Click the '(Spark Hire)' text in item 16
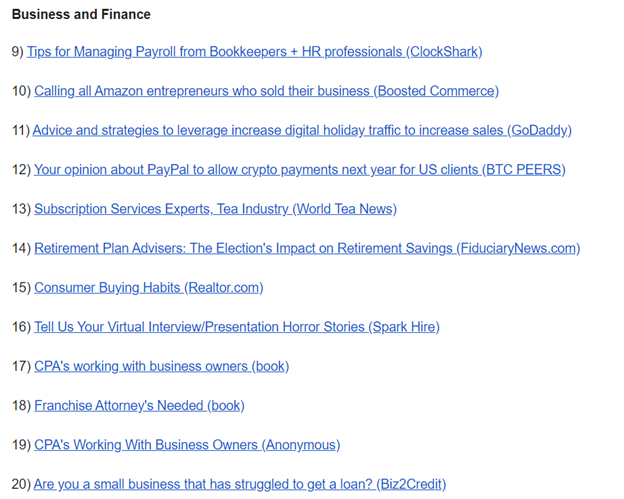Viewport: 624px width, 499px height. pos(404,327)
